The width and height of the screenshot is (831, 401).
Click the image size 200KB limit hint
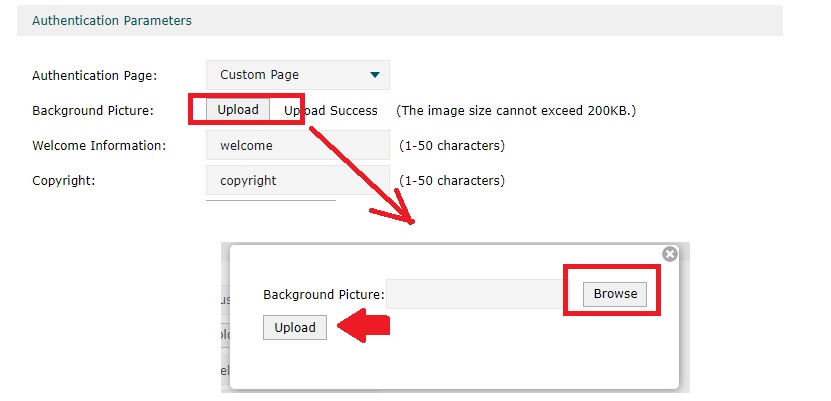(x=516, y=110)
